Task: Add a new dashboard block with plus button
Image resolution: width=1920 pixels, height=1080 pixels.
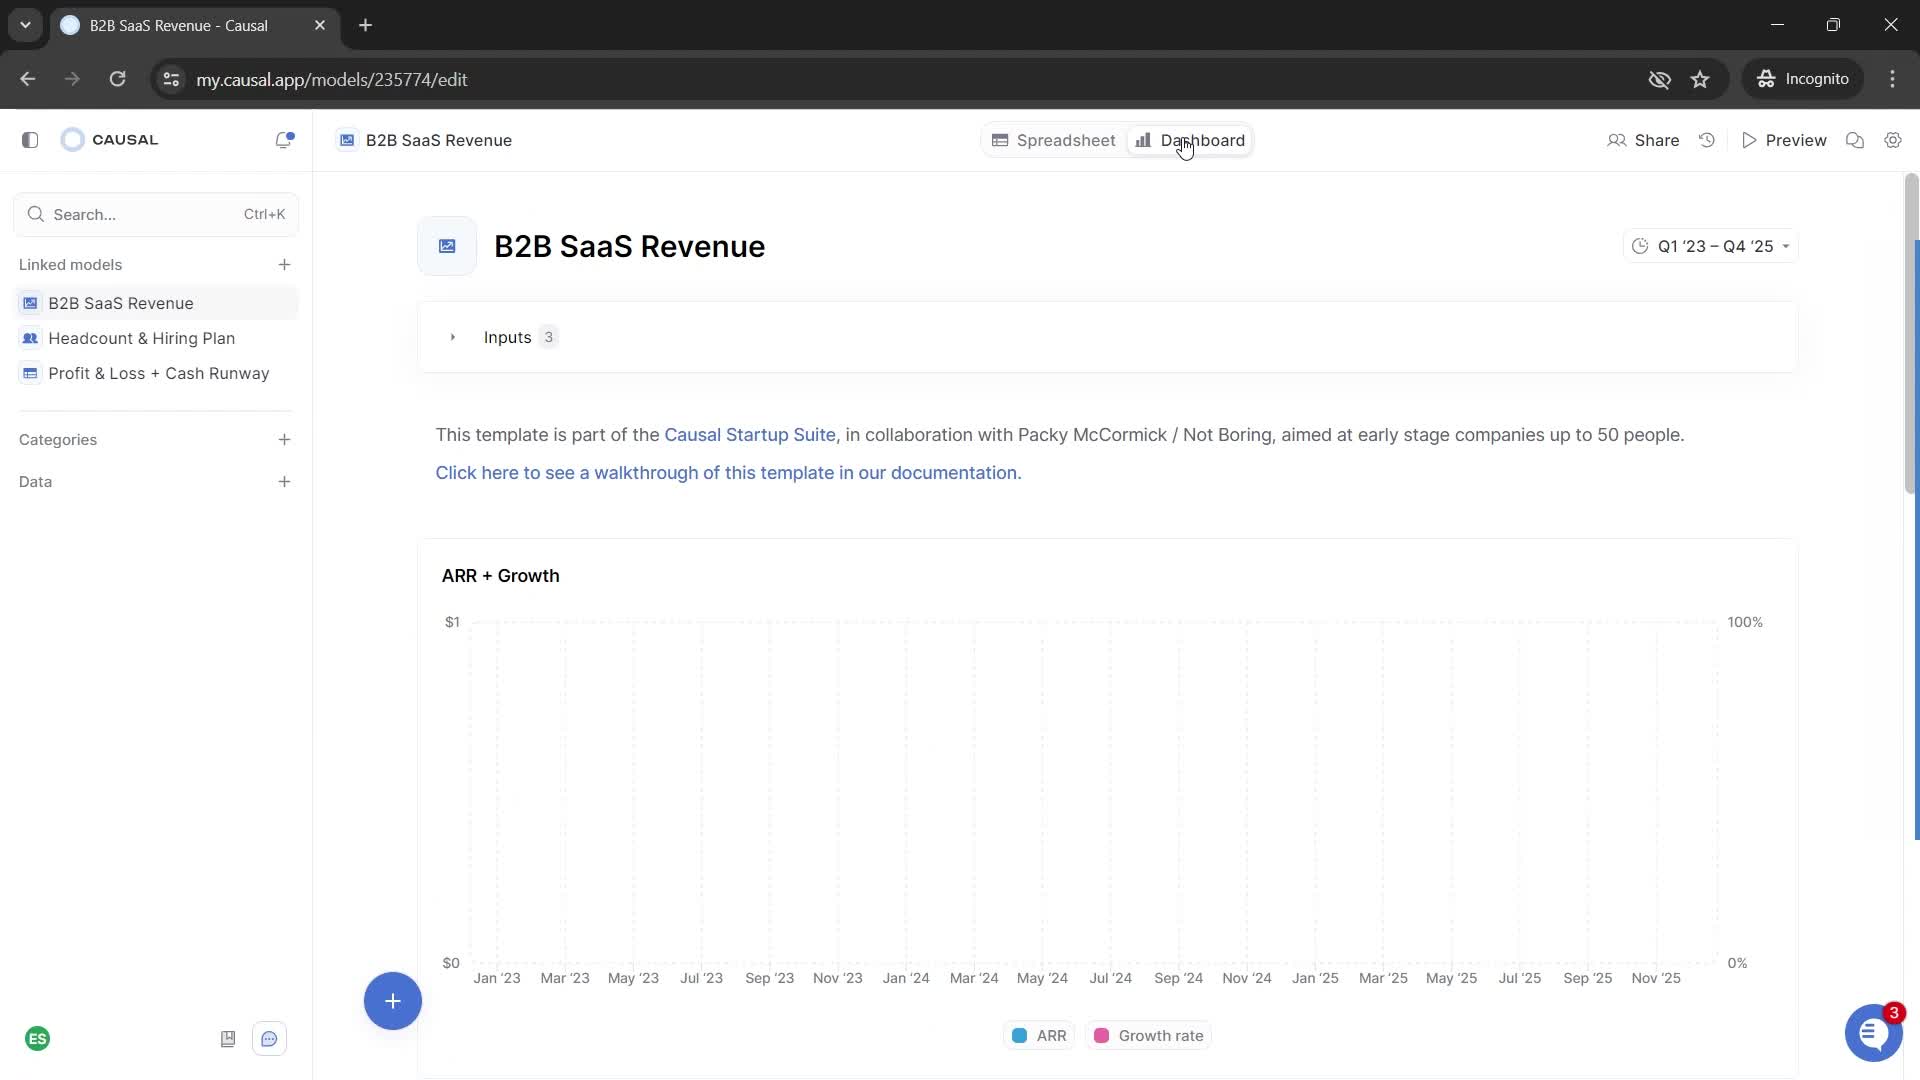Action: coord(393,1001)
